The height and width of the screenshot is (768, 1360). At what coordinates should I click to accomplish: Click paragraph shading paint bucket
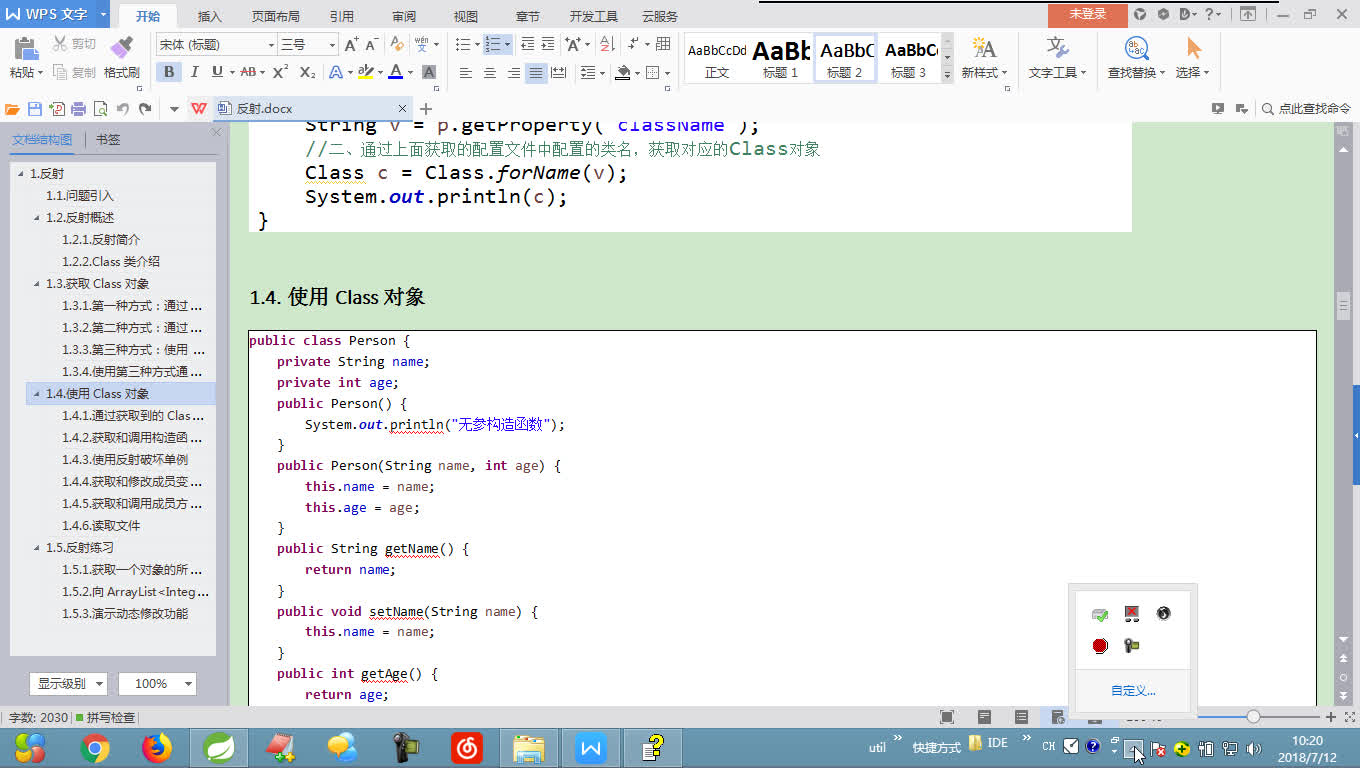pos(623,73)
